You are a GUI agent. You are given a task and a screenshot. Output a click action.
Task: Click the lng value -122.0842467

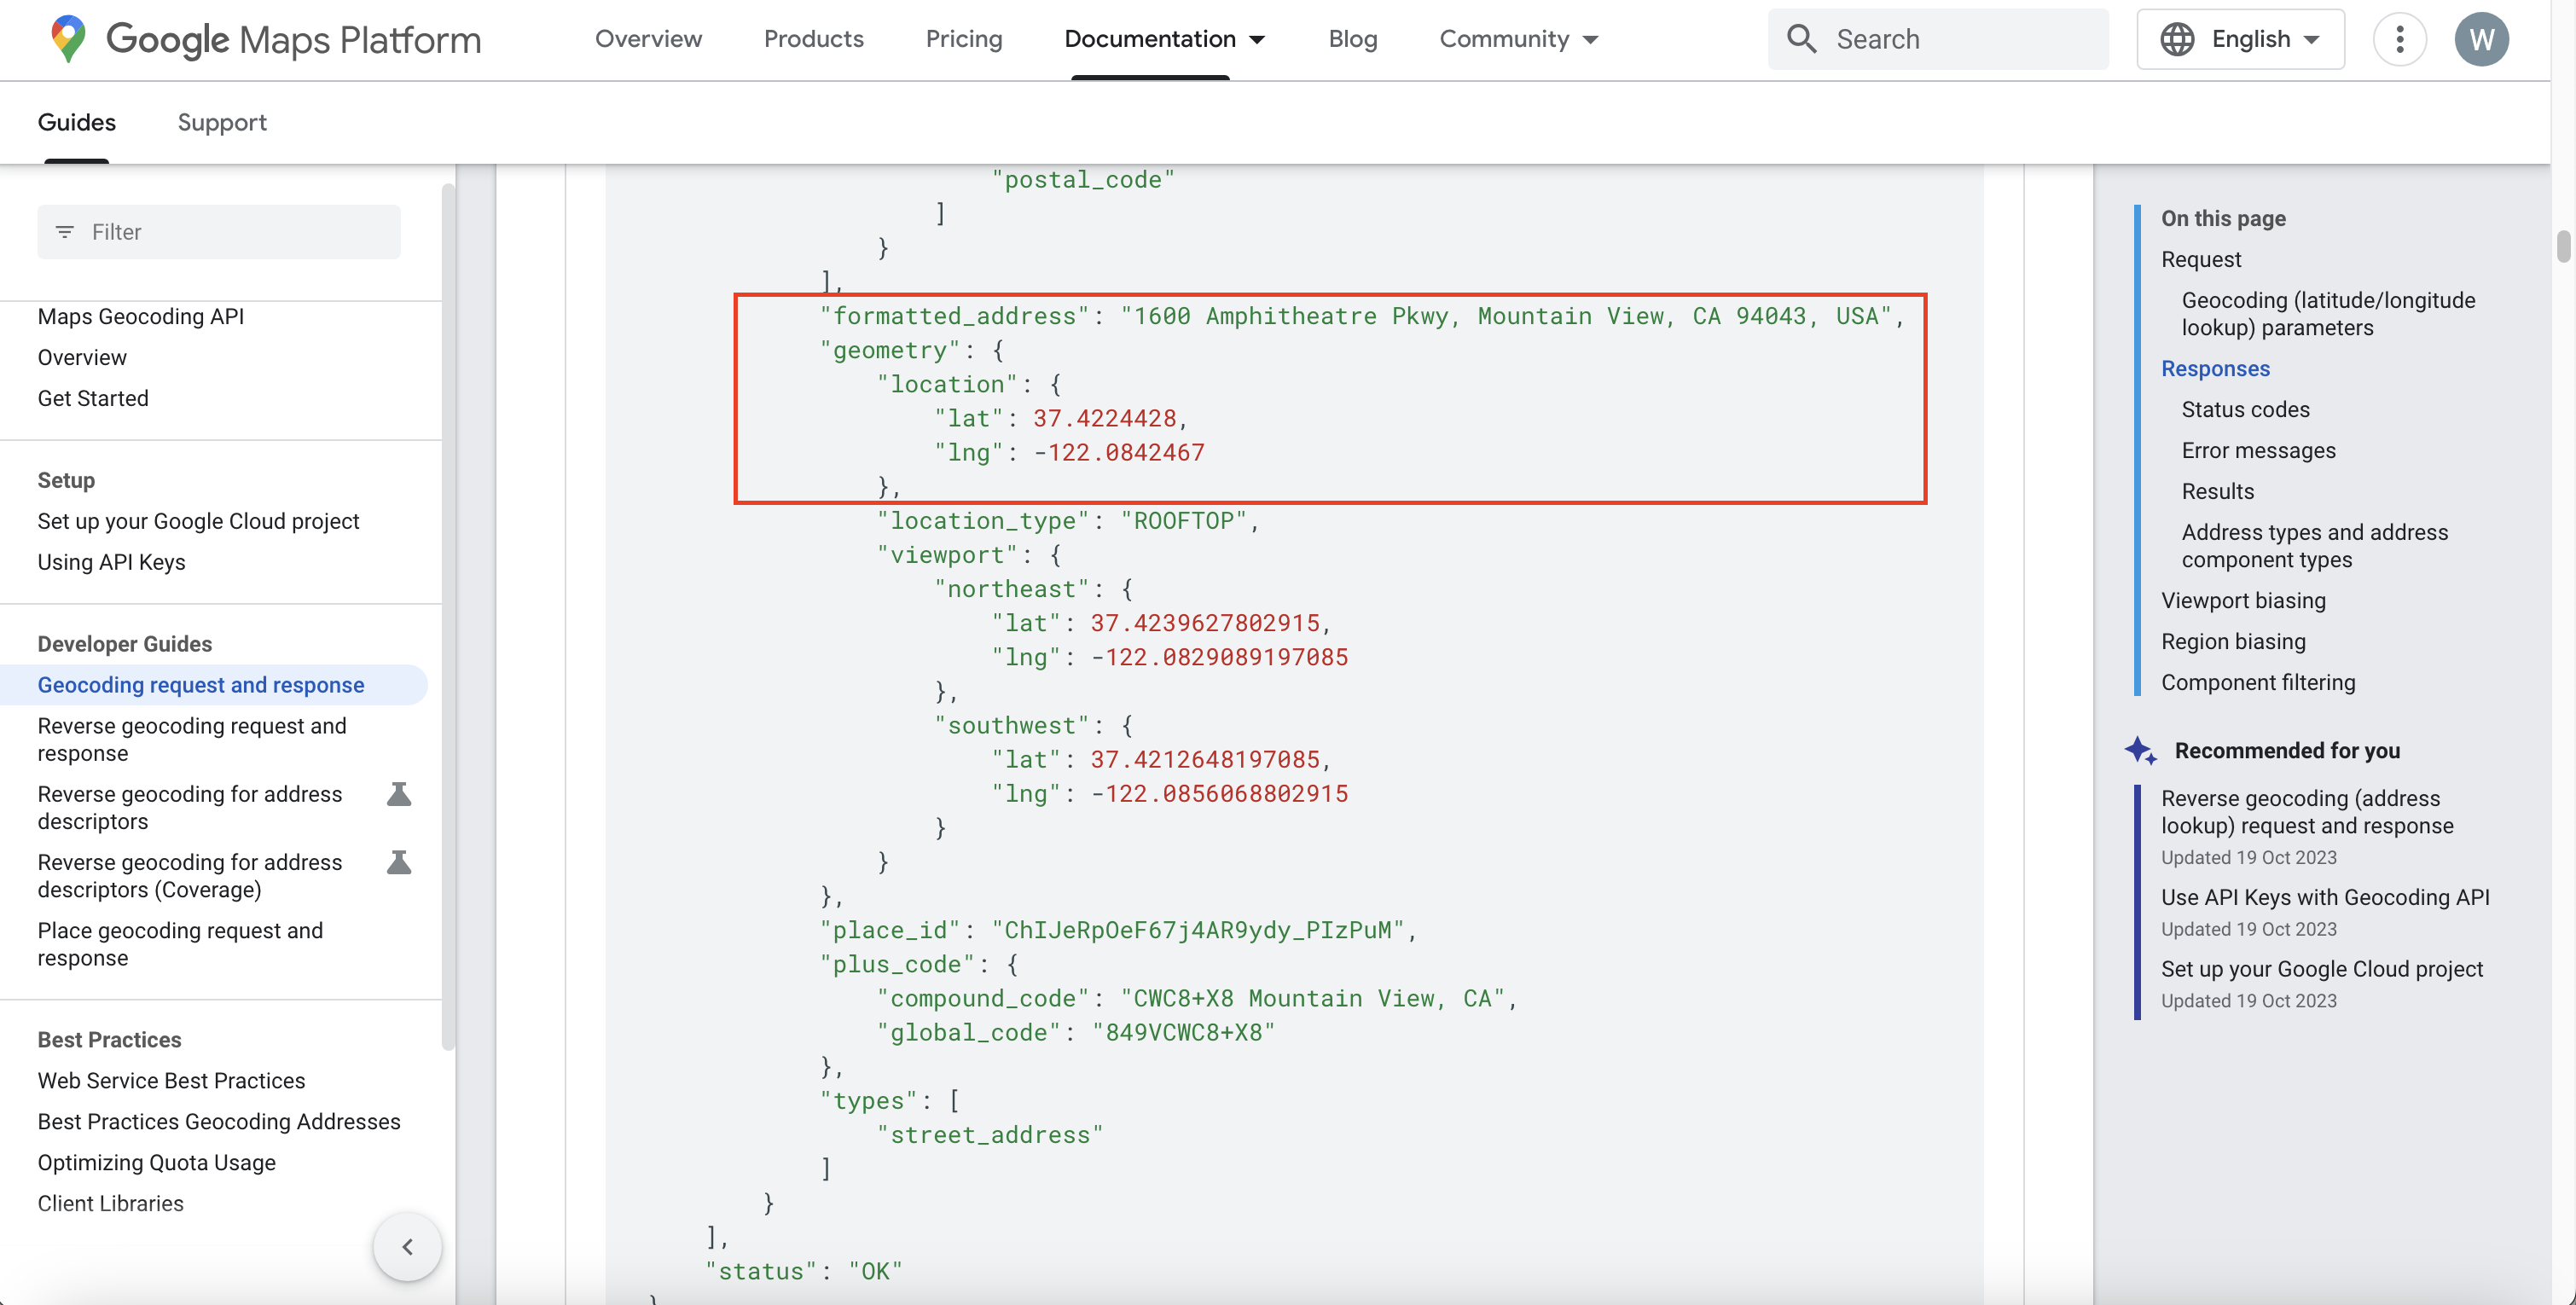(1119, 452)
